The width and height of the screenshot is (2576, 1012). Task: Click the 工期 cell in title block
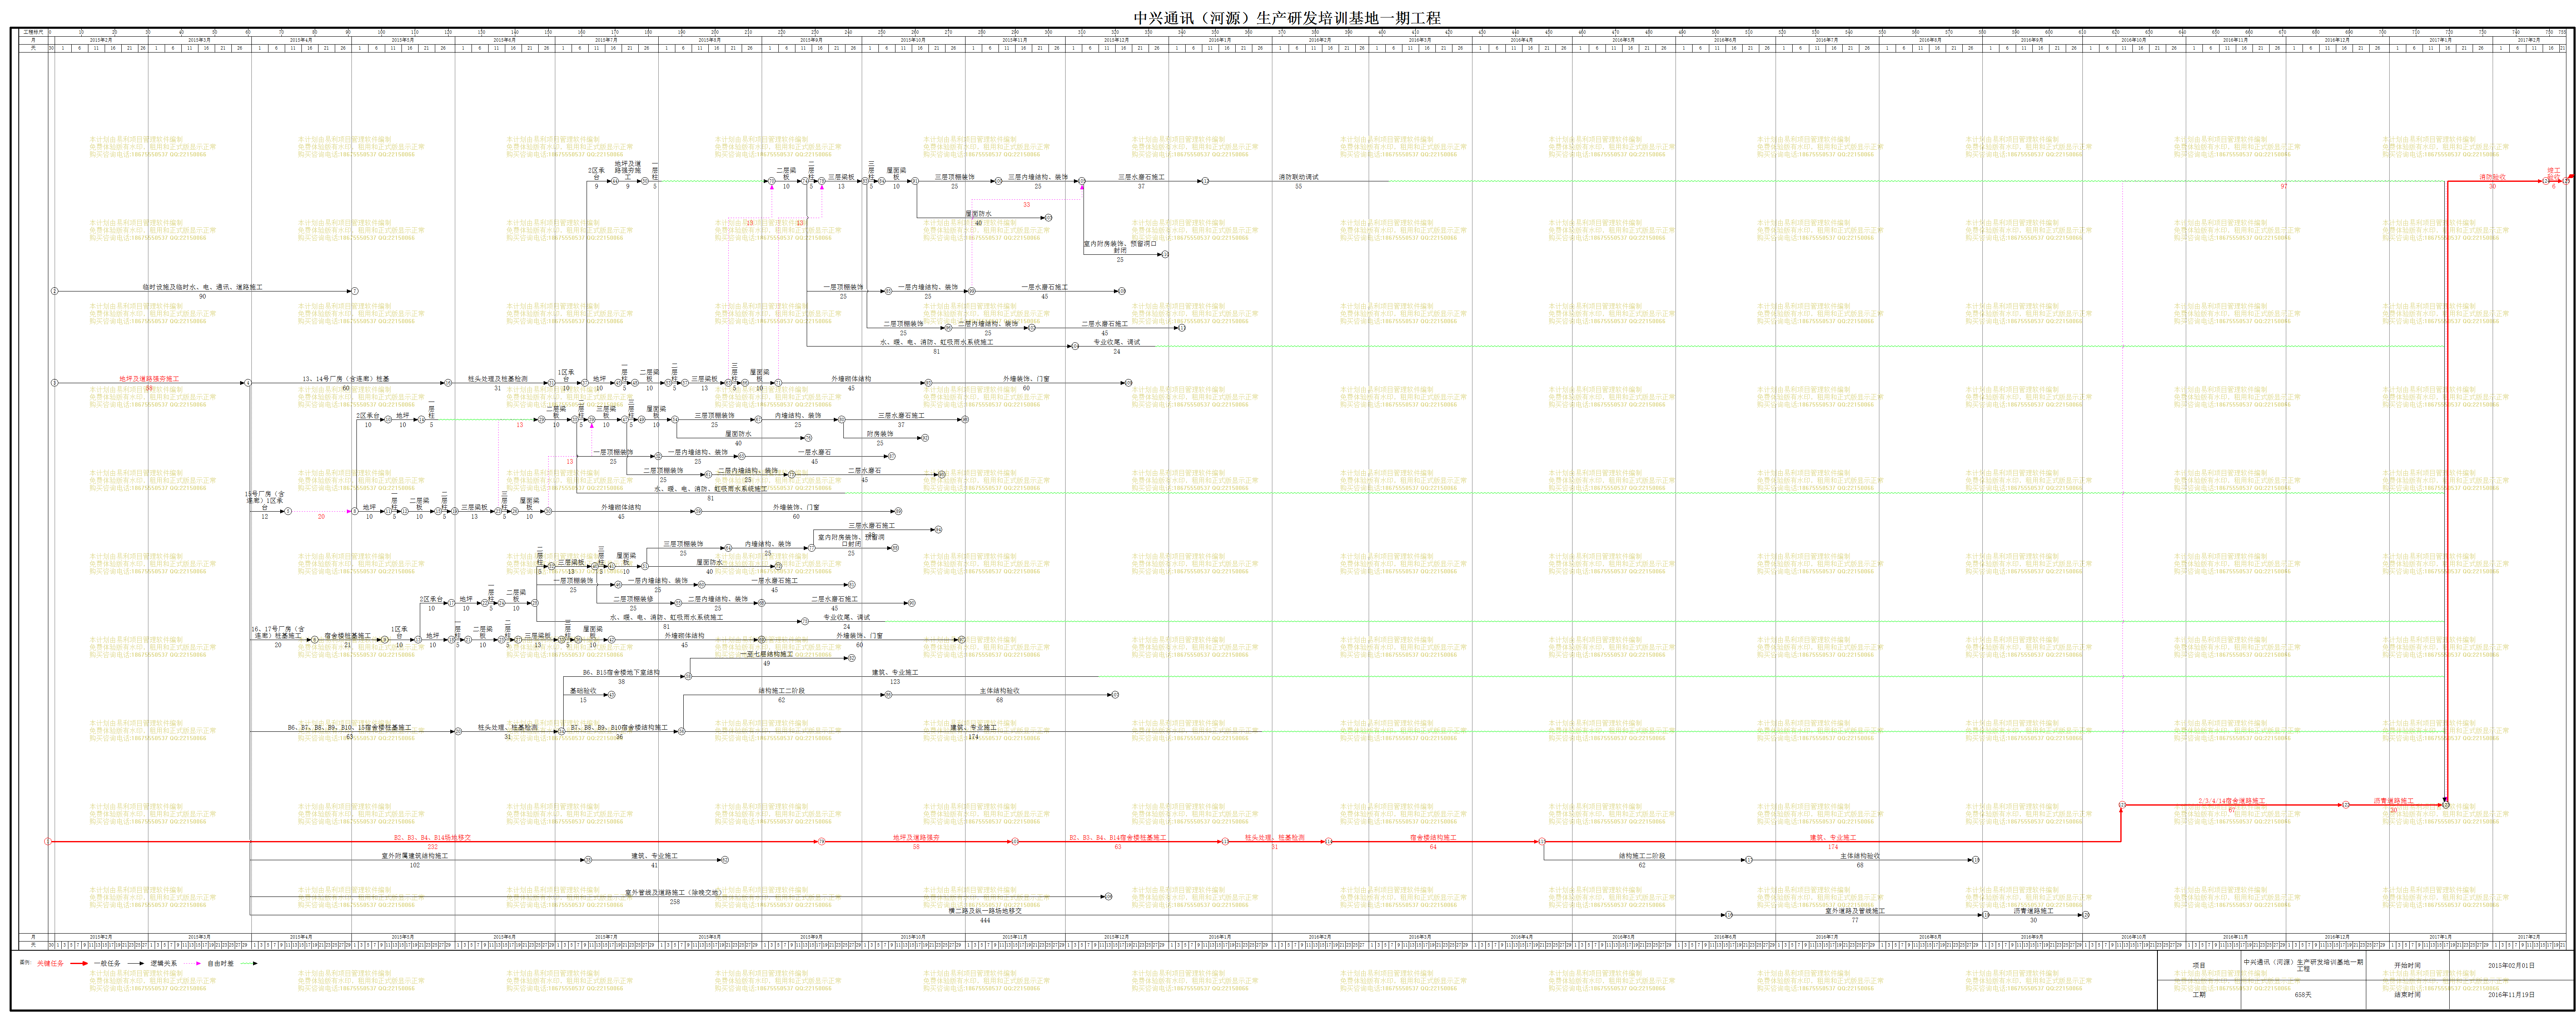(2199, 994)
